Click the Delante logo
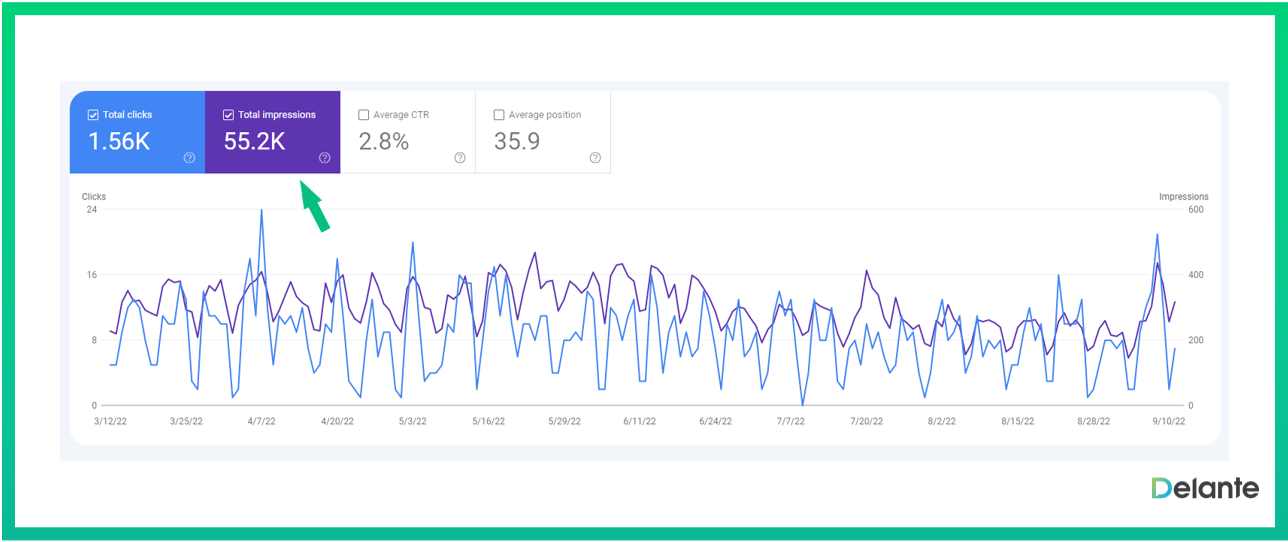 1204,488
